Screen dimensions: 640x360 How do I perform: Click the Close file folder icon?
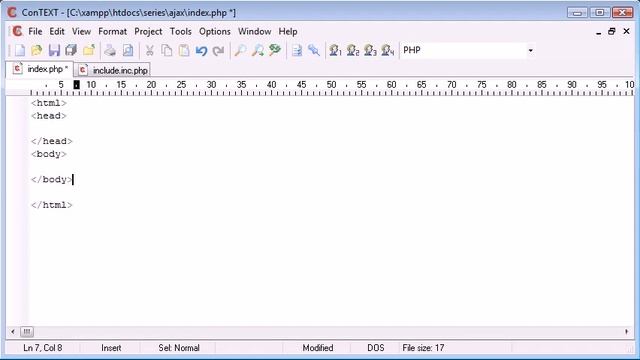click(x=89, y=51)
